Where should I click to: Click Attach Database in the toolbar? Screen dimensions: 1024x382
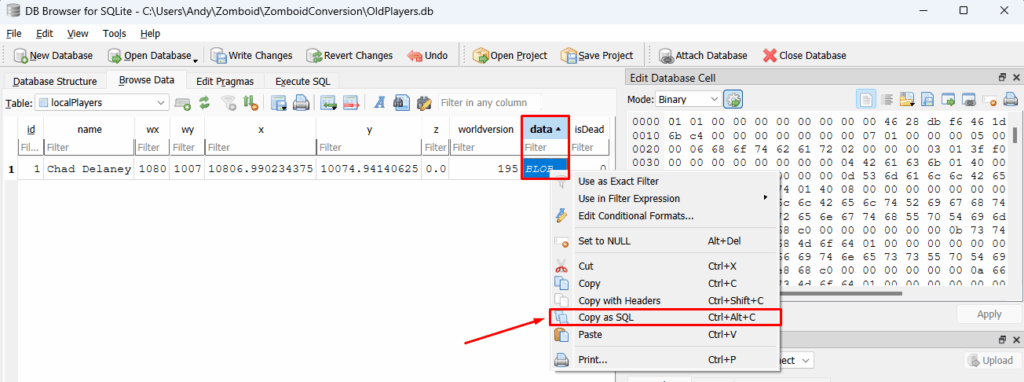(x=703, y=56)
